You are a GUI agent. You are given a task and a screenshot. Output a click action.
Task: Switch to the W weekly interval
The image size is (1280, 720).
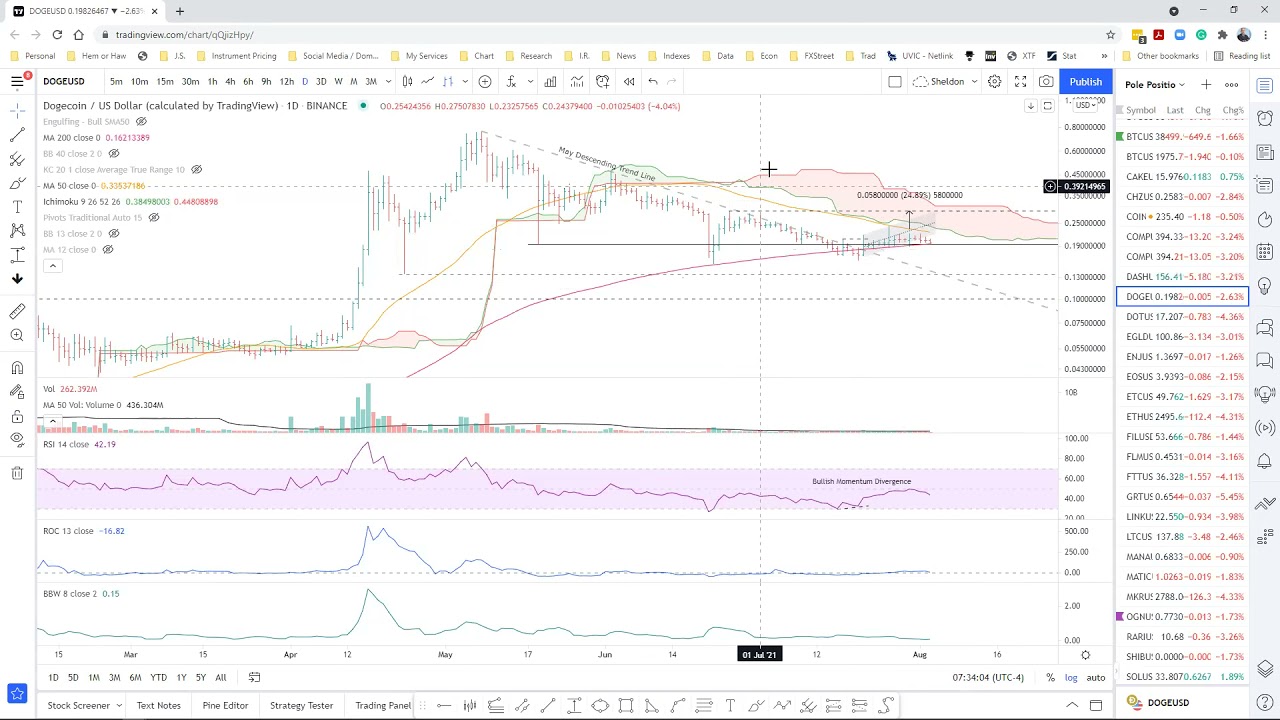click(337, 81)
